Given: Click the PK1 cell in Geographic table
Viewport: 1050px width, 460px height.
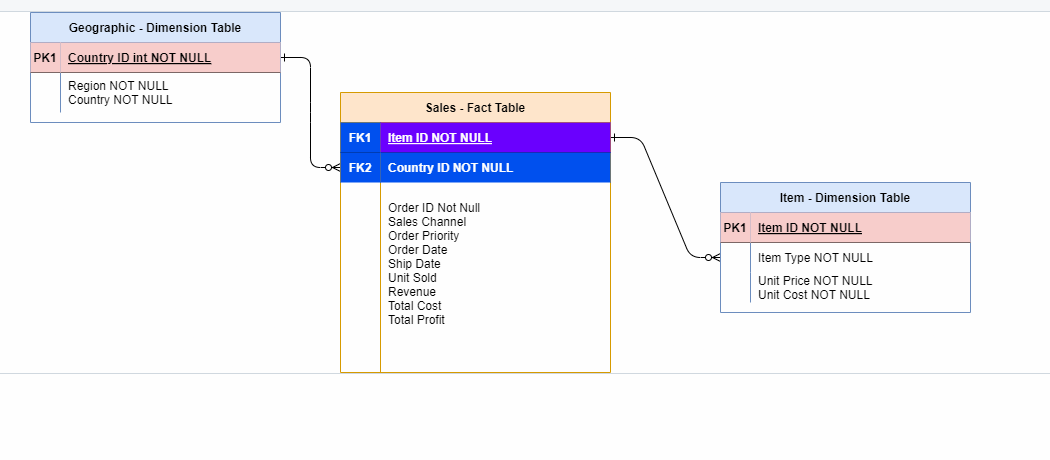Looking at the screenshot, I should click(x=45, y=58).
